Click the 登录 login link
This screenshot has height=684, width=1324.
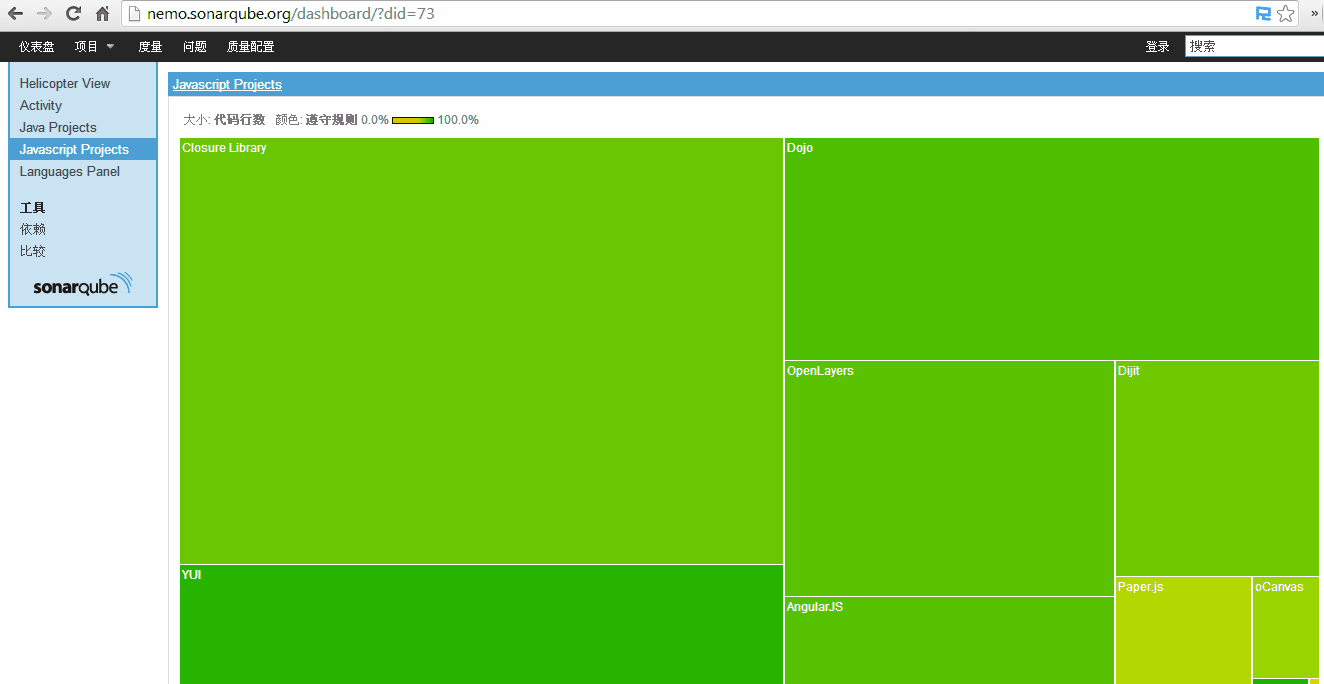click(x=1157, y=46)
